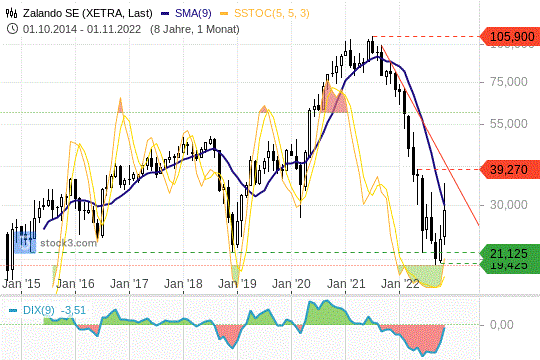Screen dimensions: 540x360
Task: Click the DIX(9) -3,51 indicator label
Action: tap(54, 310)
